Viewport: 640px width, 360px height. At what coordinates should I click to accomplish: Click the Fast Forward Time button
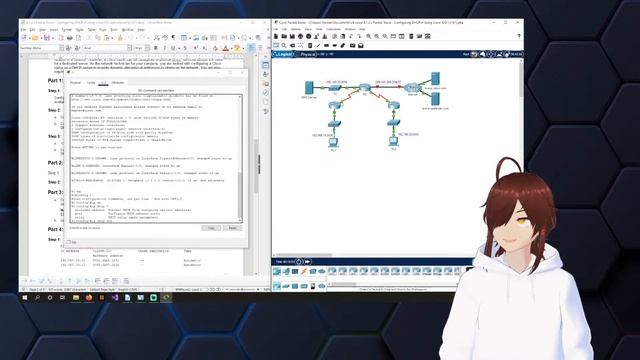307,262
